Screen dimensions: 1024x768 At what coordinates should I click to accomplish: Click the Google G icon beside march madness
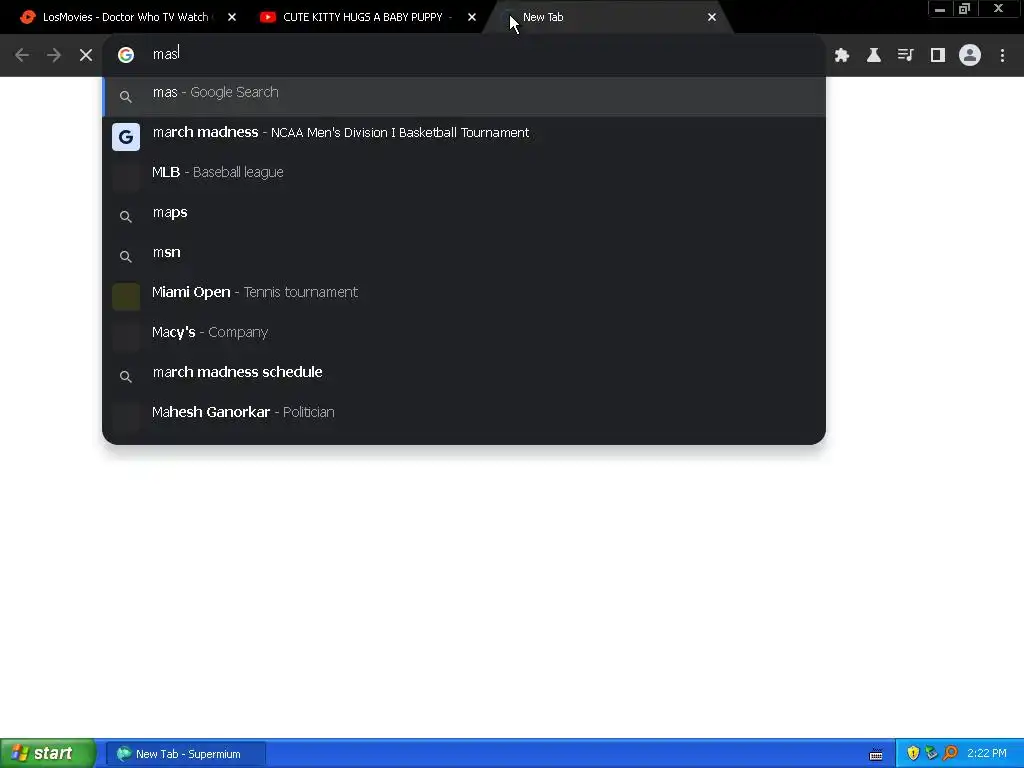coord(126,136)
